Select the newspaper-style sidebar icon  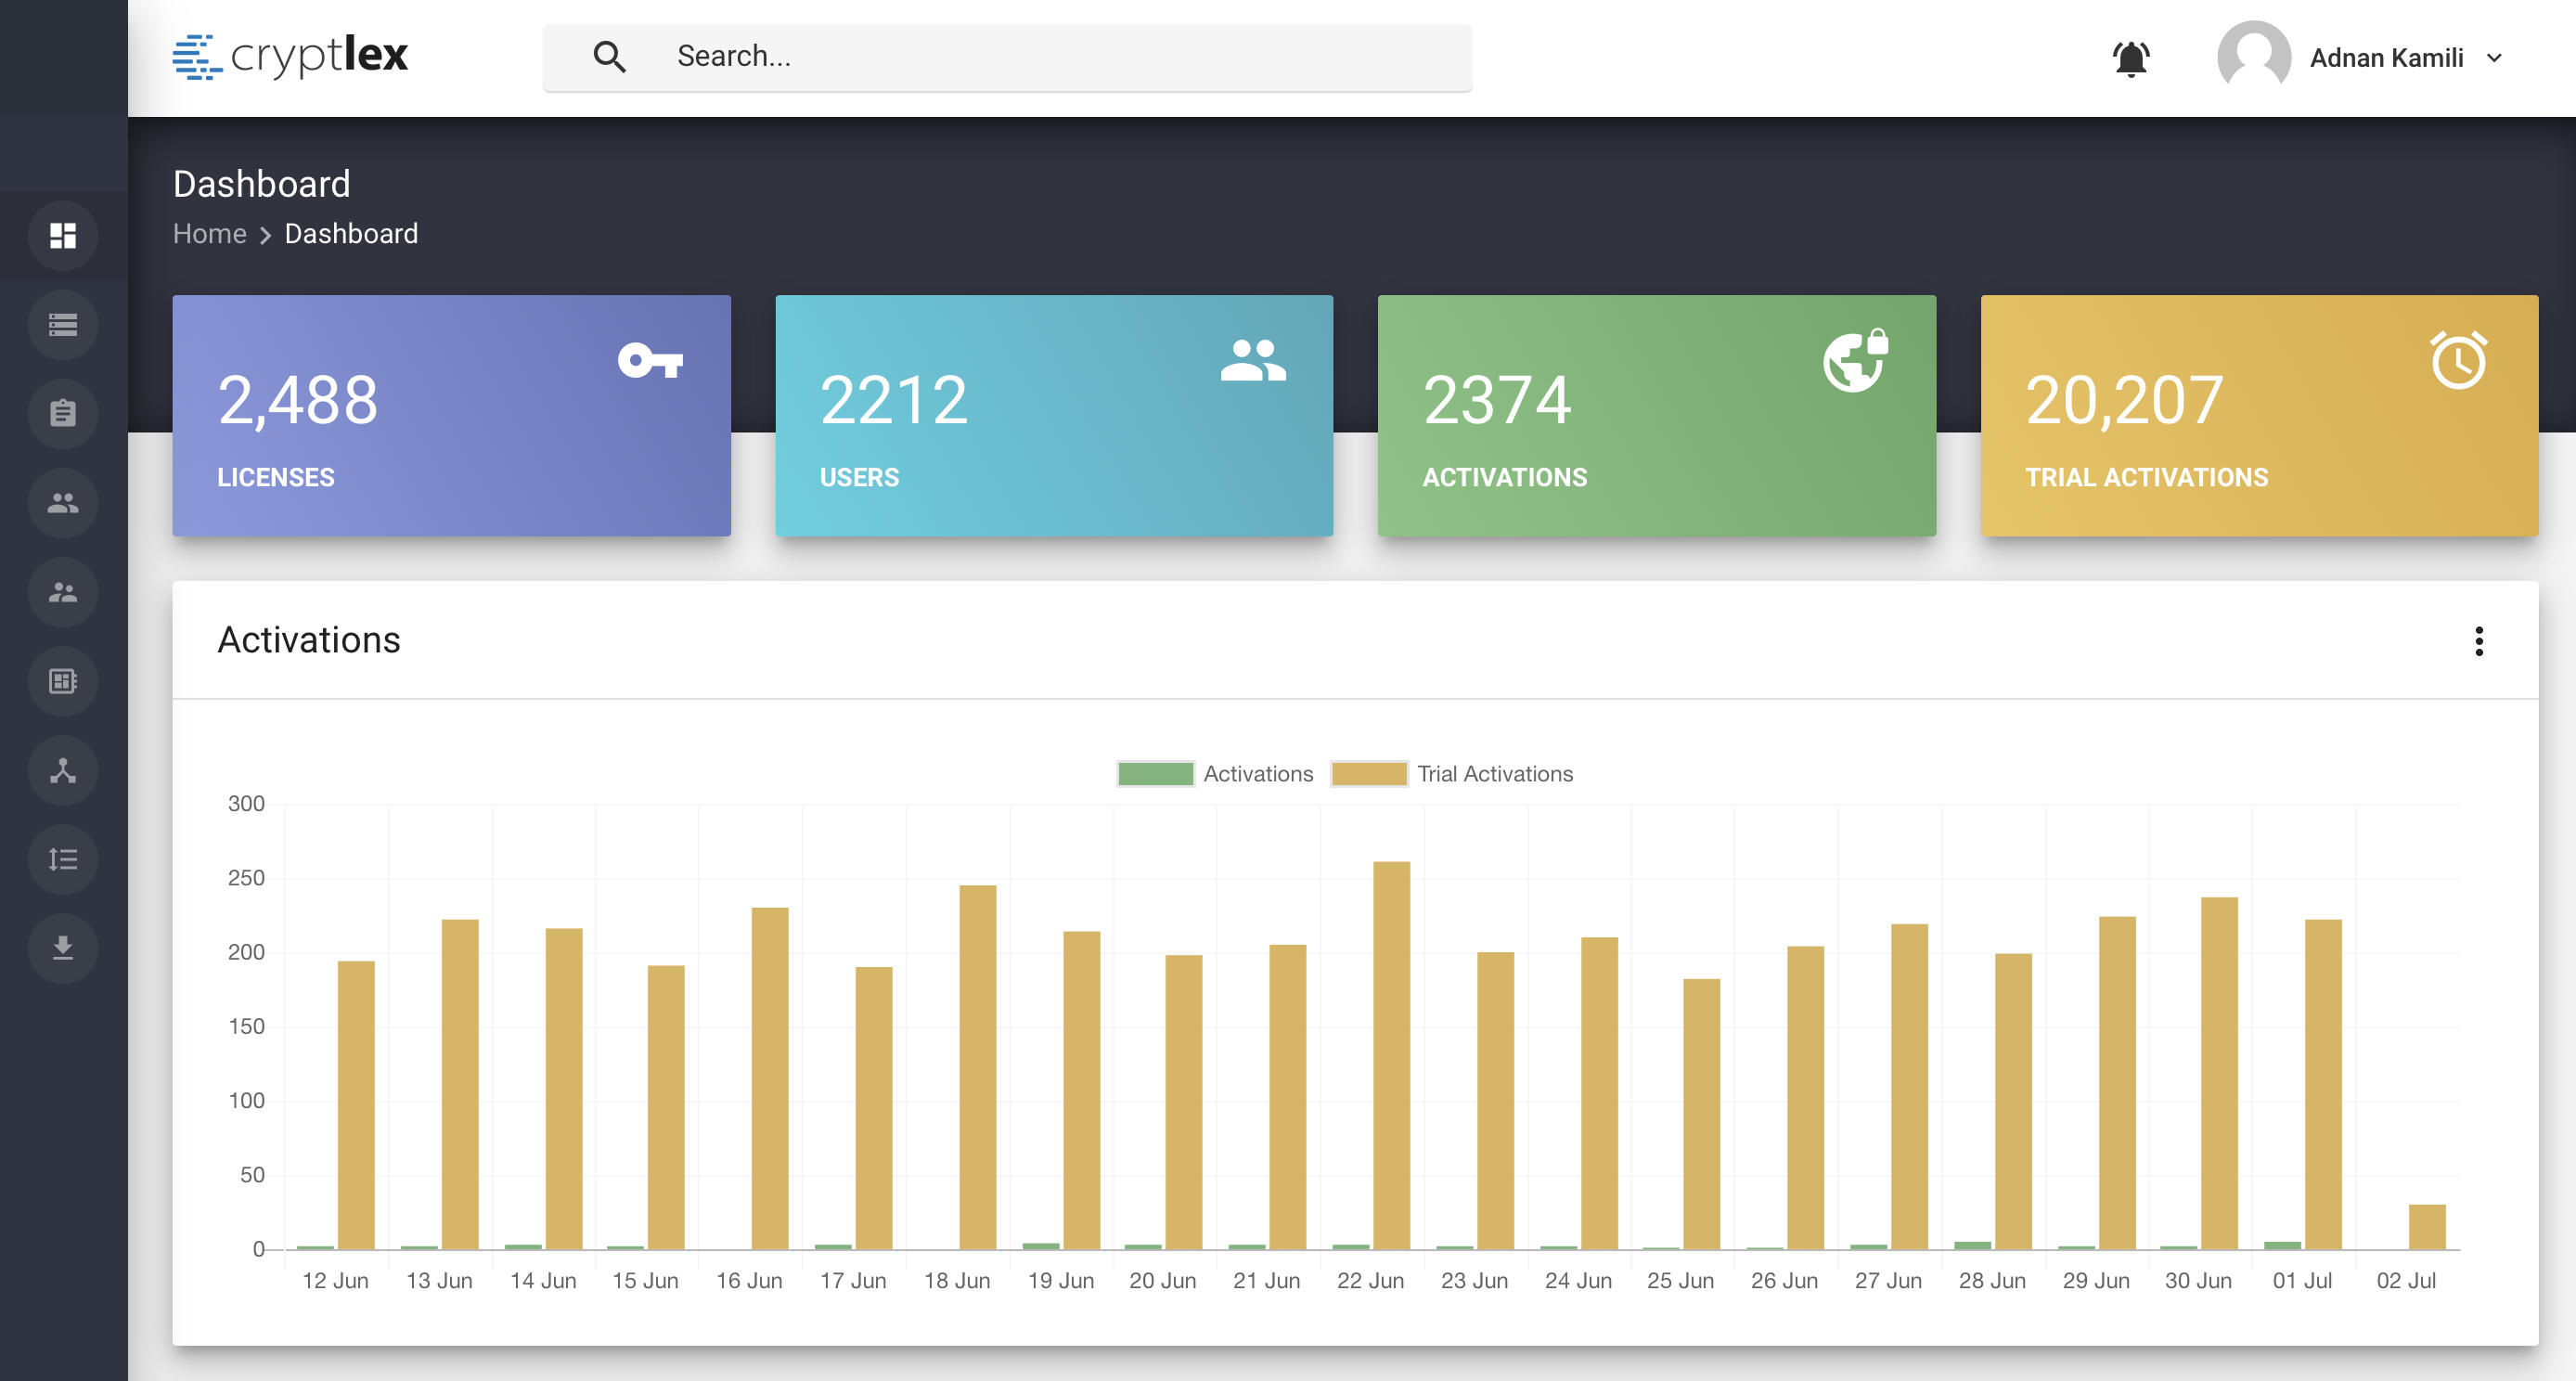63,681
